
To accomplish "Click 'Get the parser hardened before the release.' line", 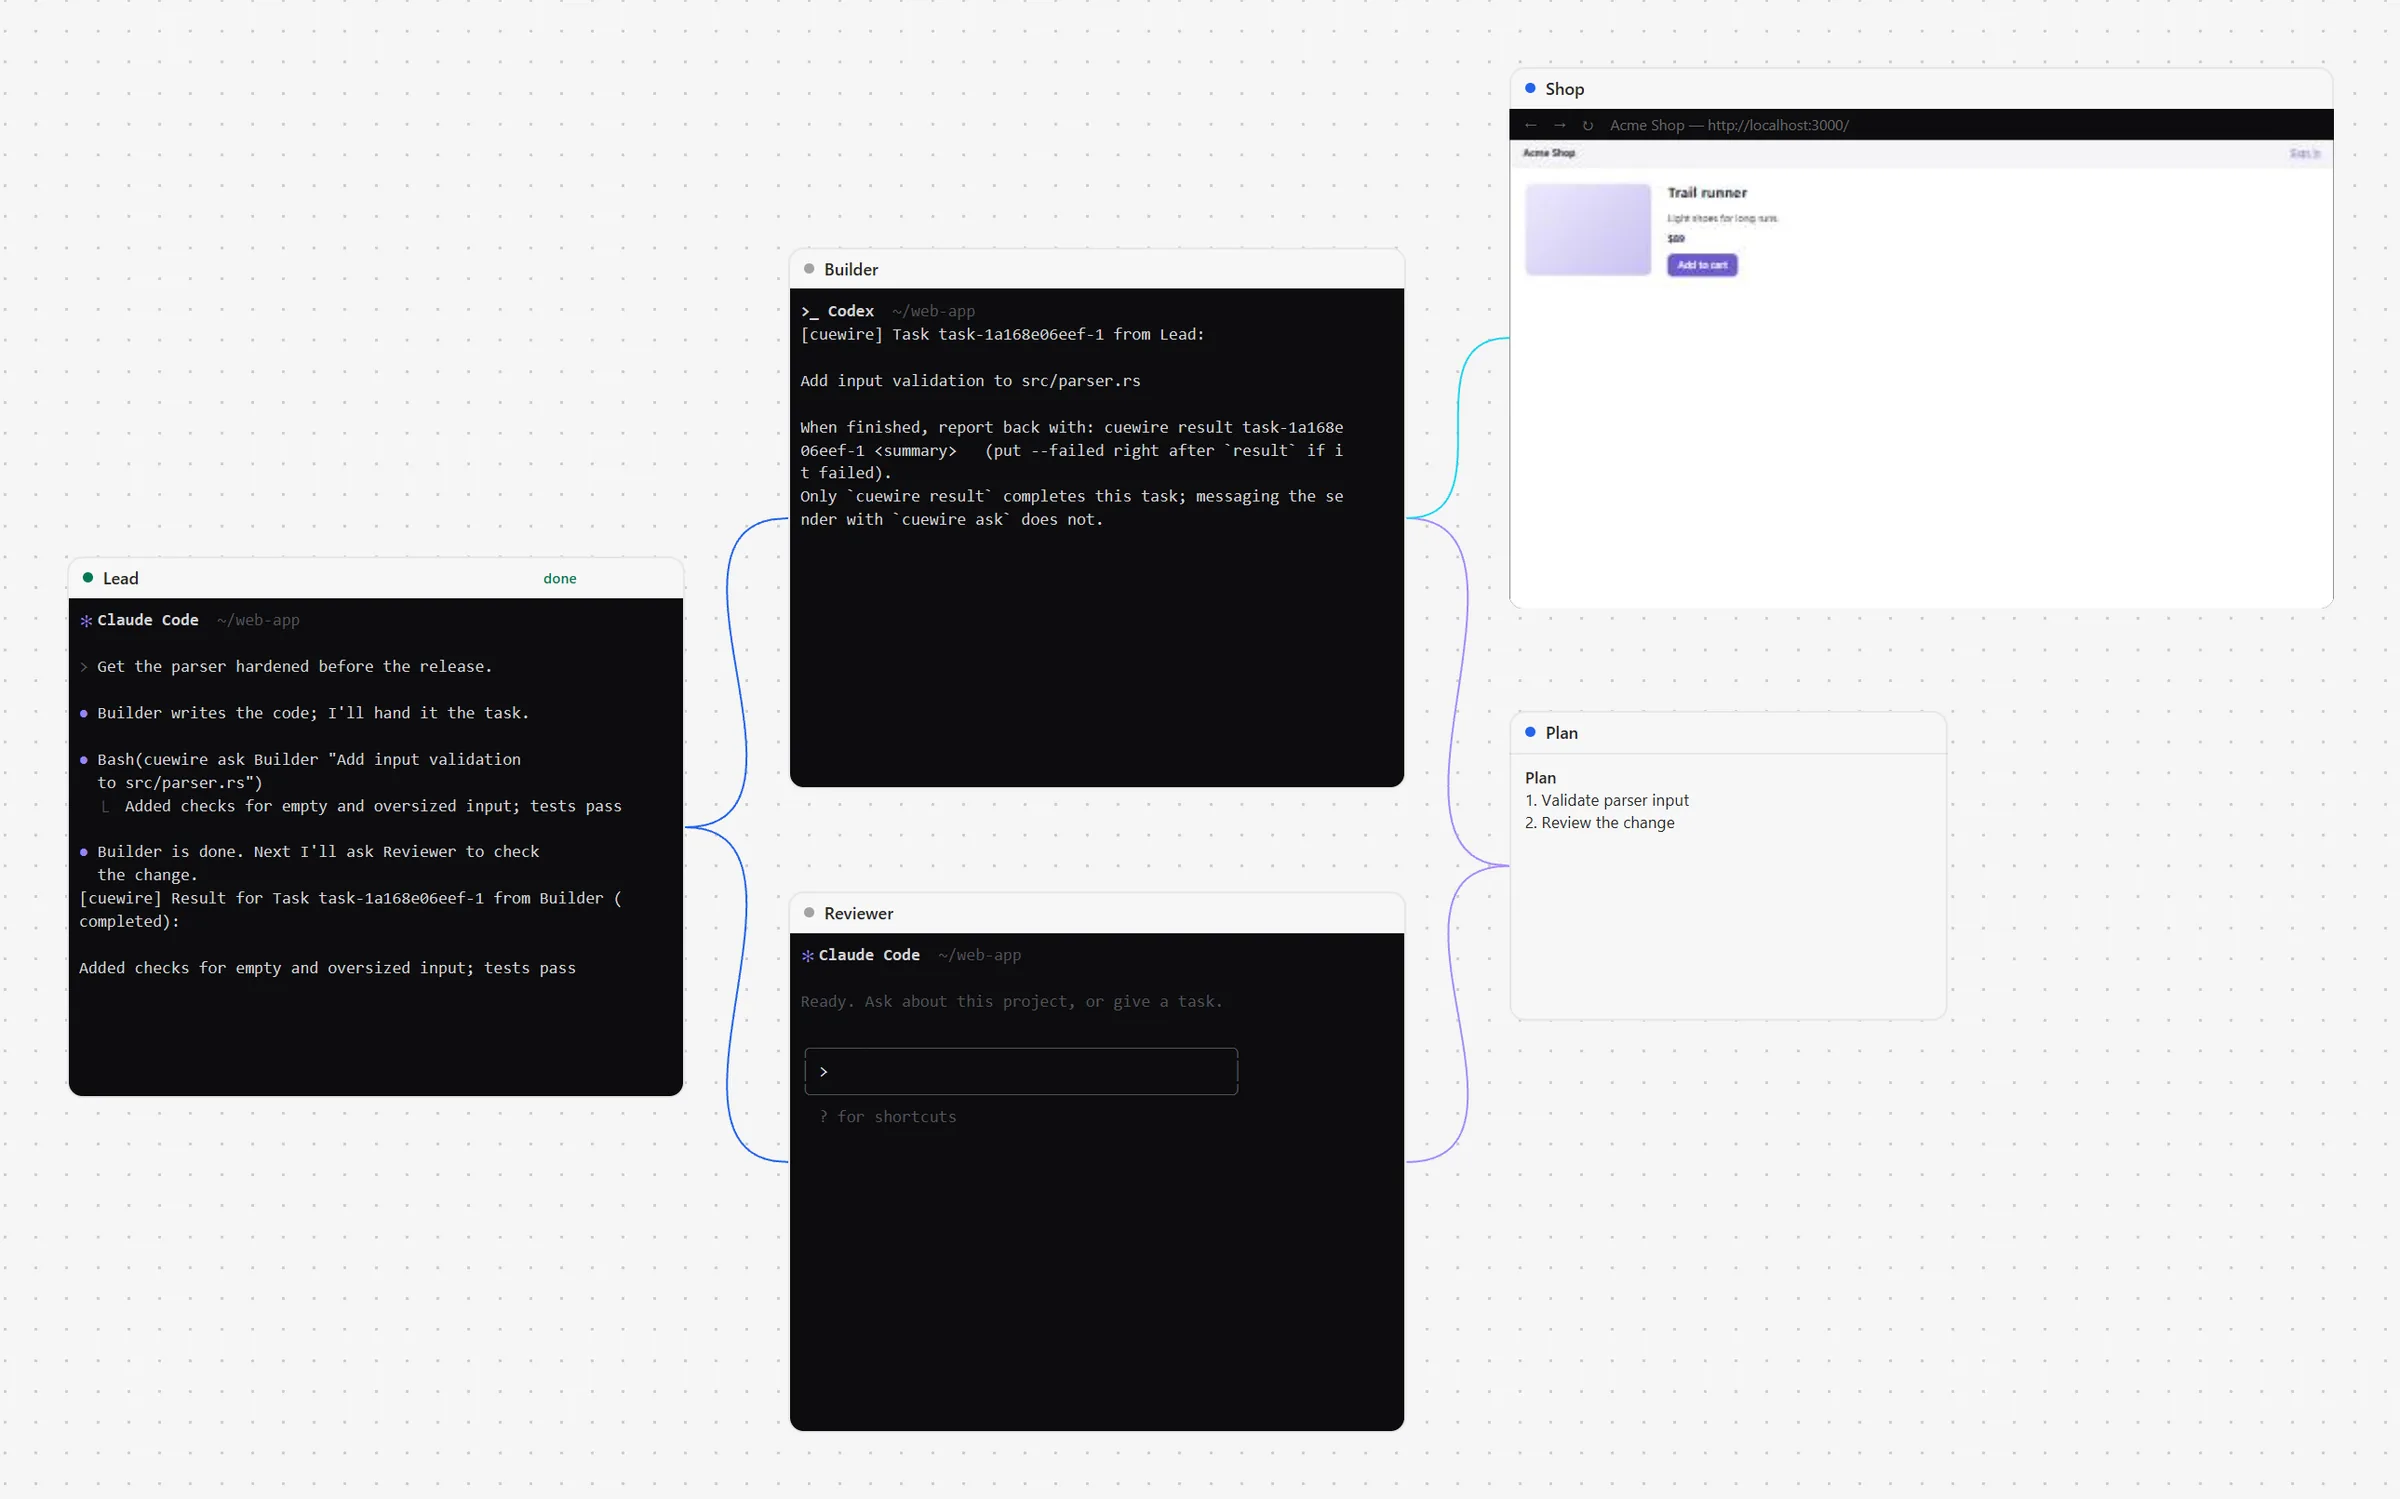I will click(294, 666).
